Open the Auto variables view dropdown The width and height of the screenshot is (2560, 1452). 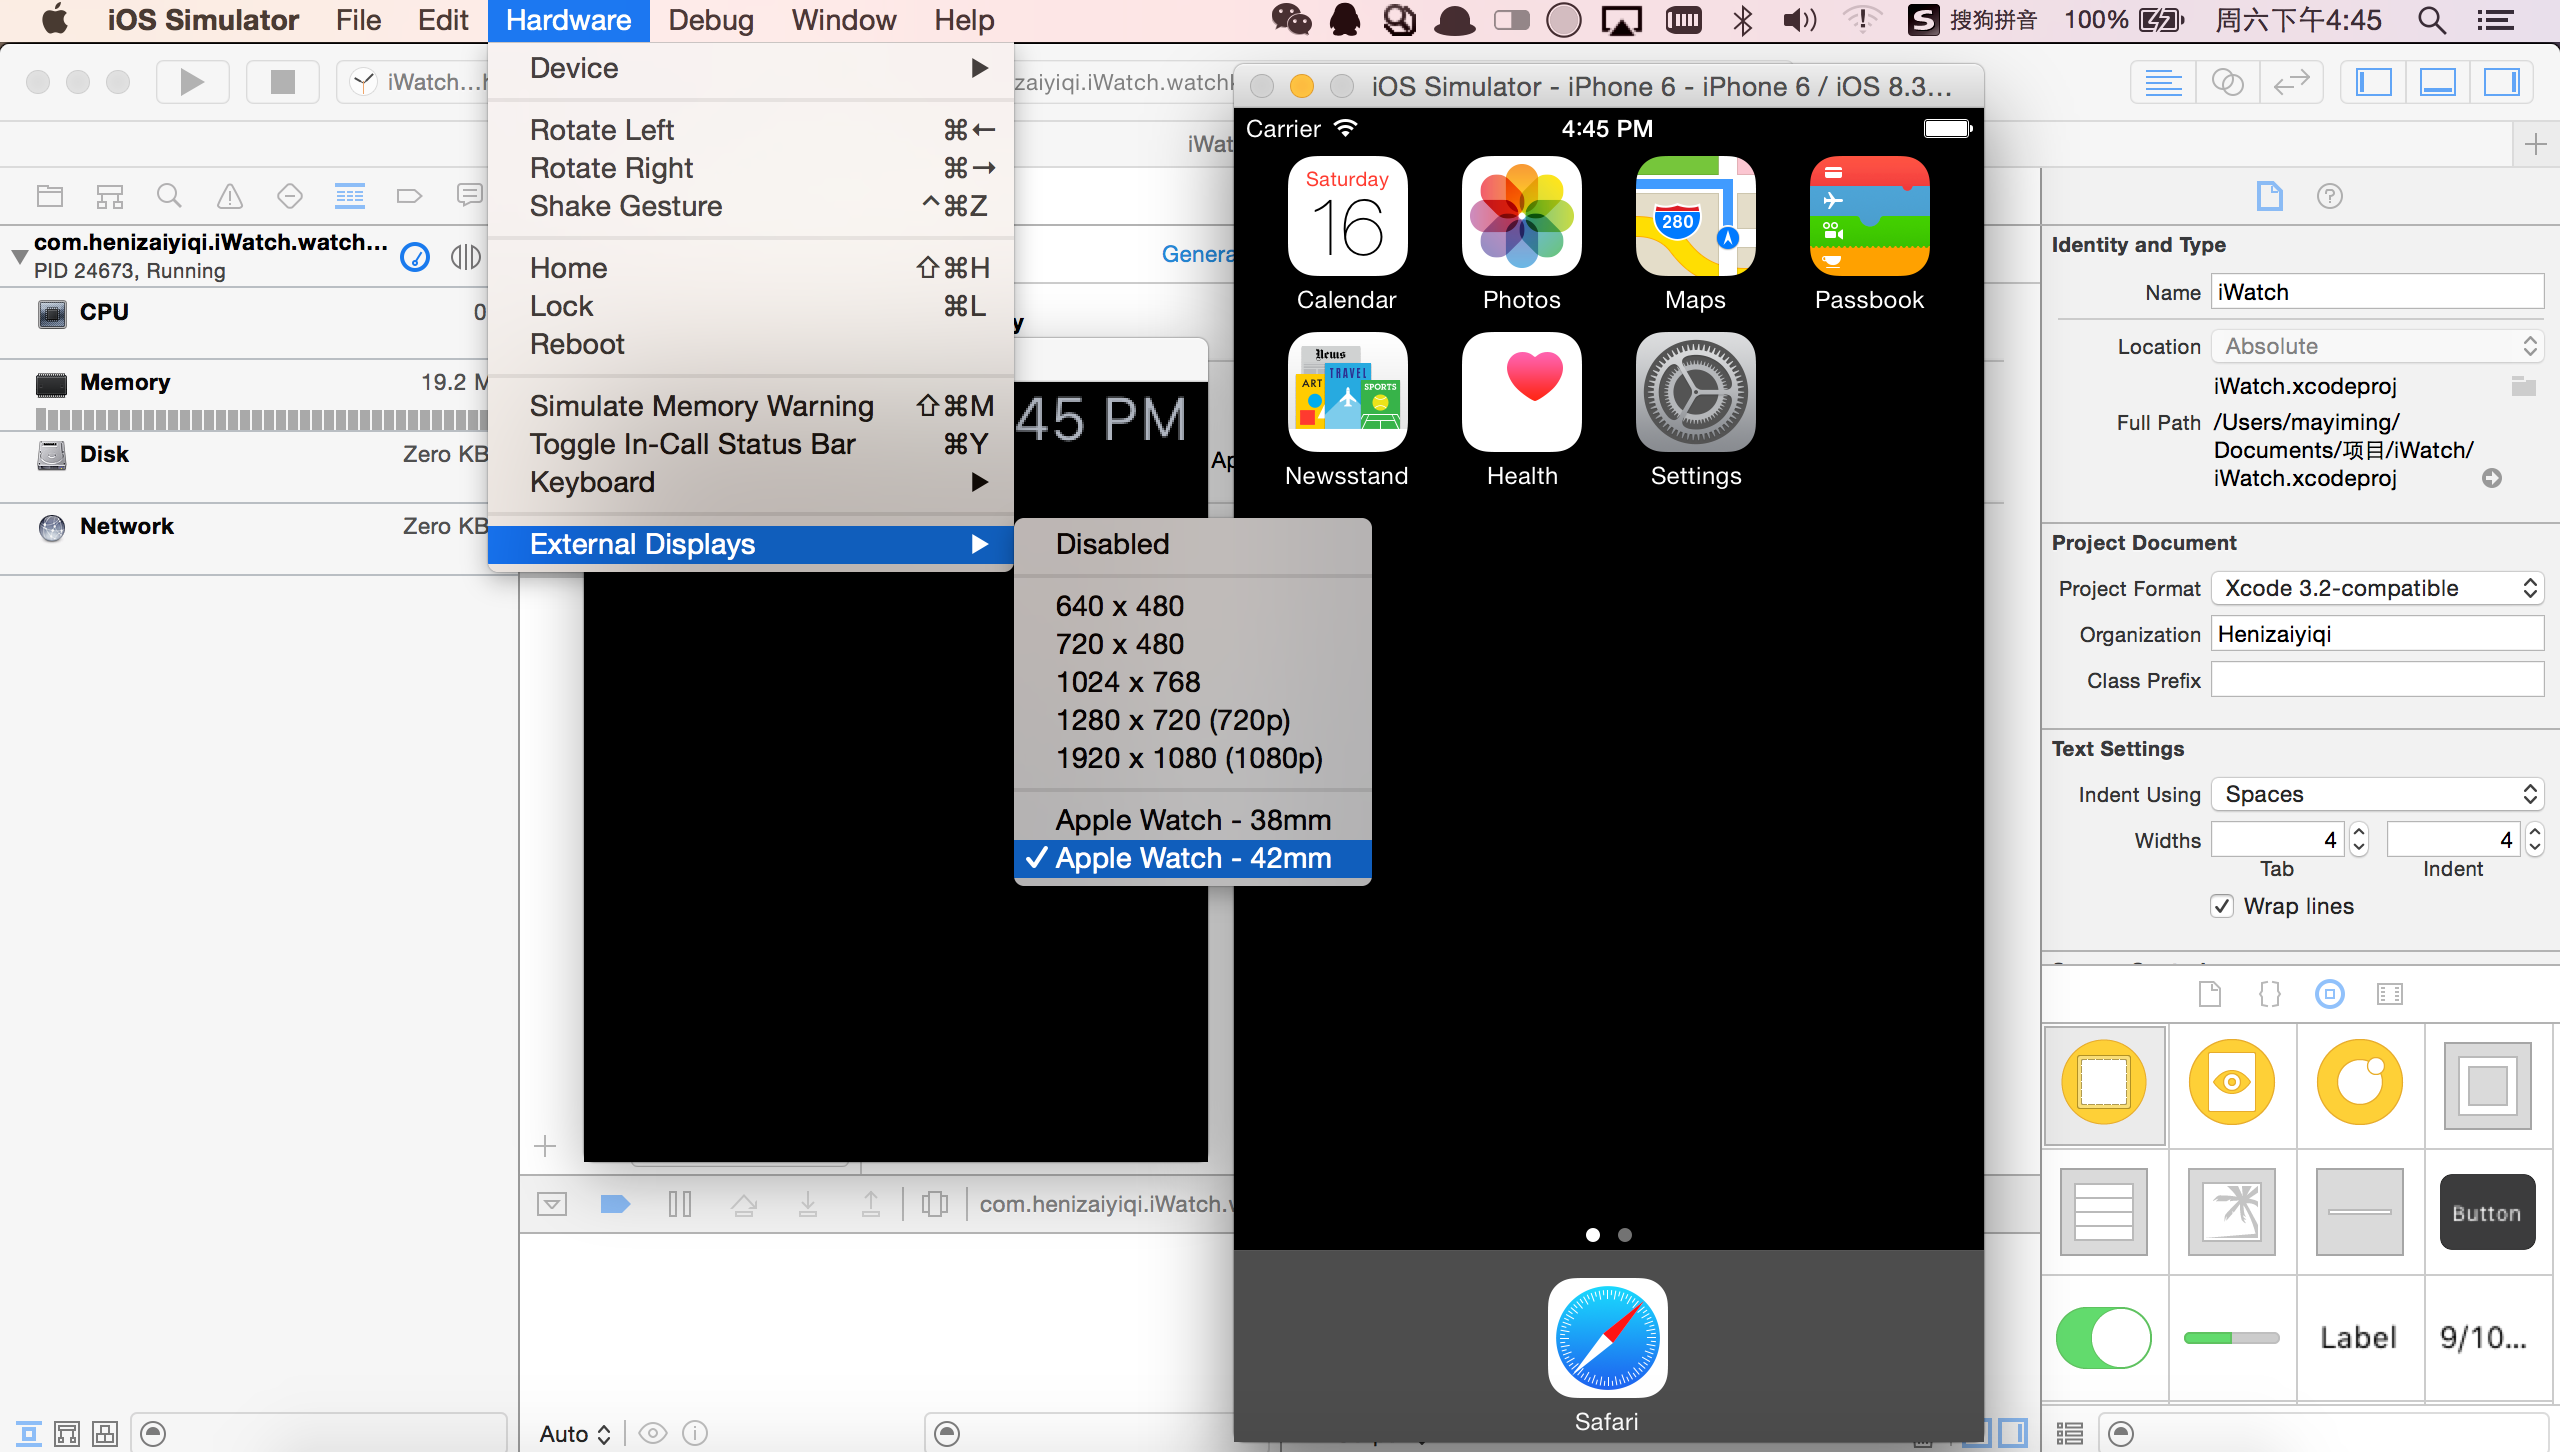(x=575, y=1434)
